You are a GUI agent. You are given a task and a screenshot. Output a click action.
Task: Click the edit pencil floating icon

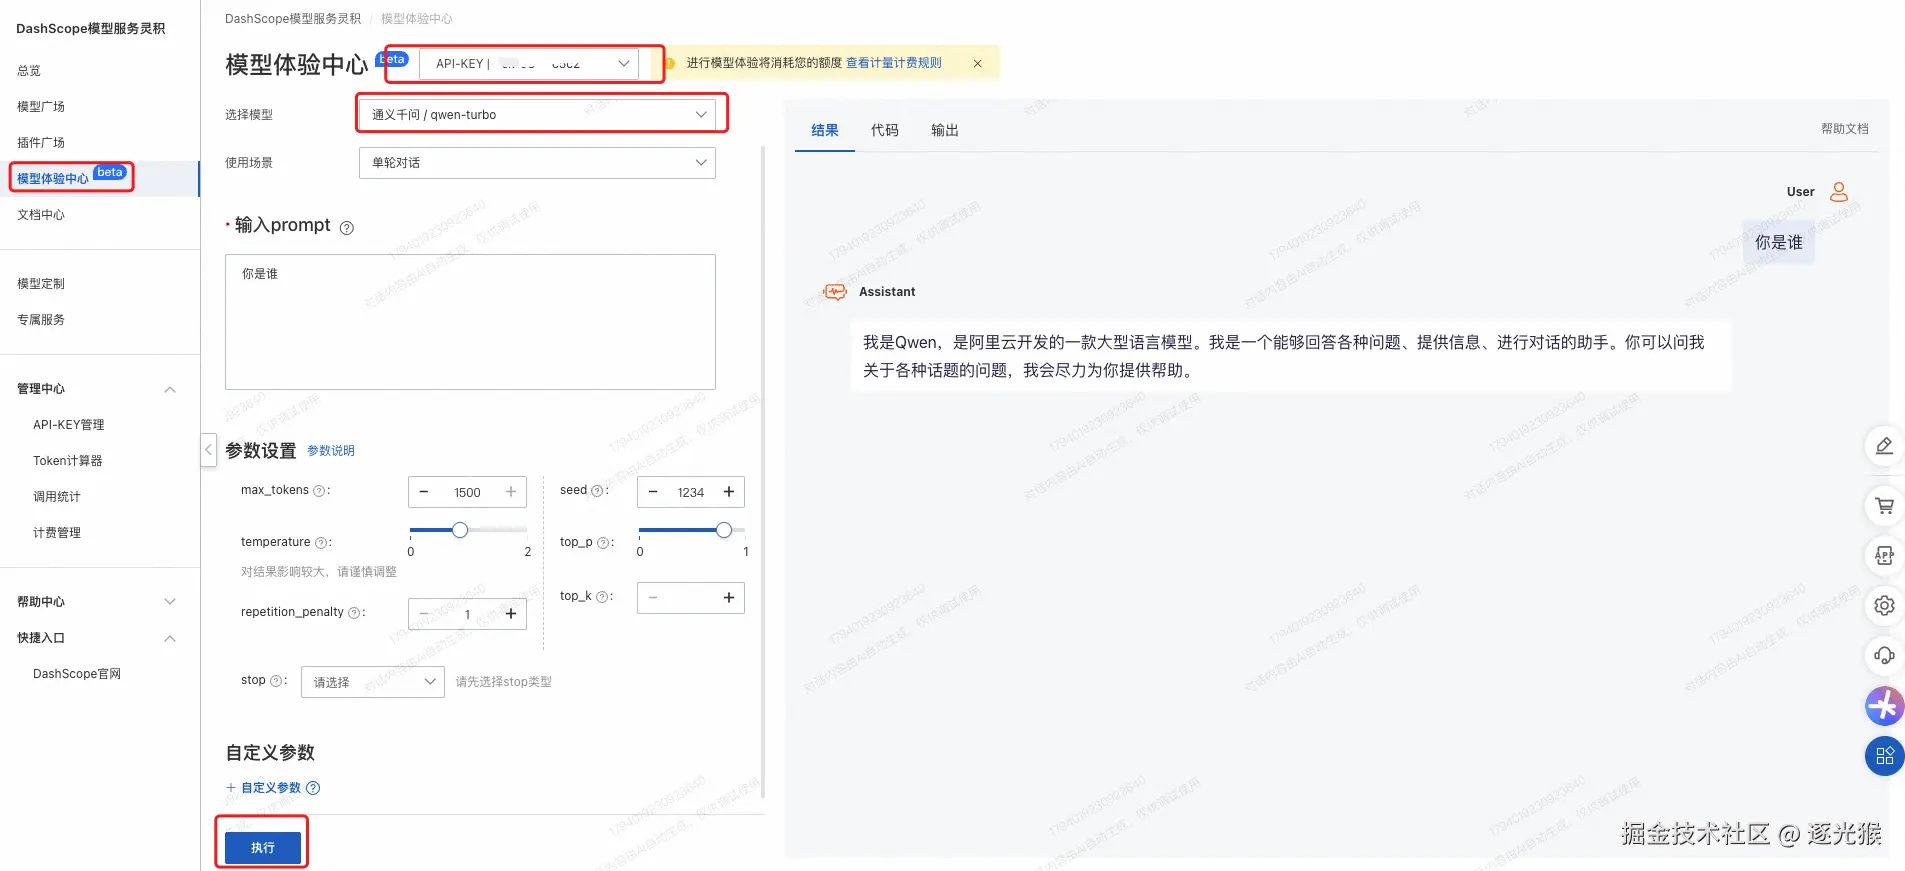[x=1884, y=446]
